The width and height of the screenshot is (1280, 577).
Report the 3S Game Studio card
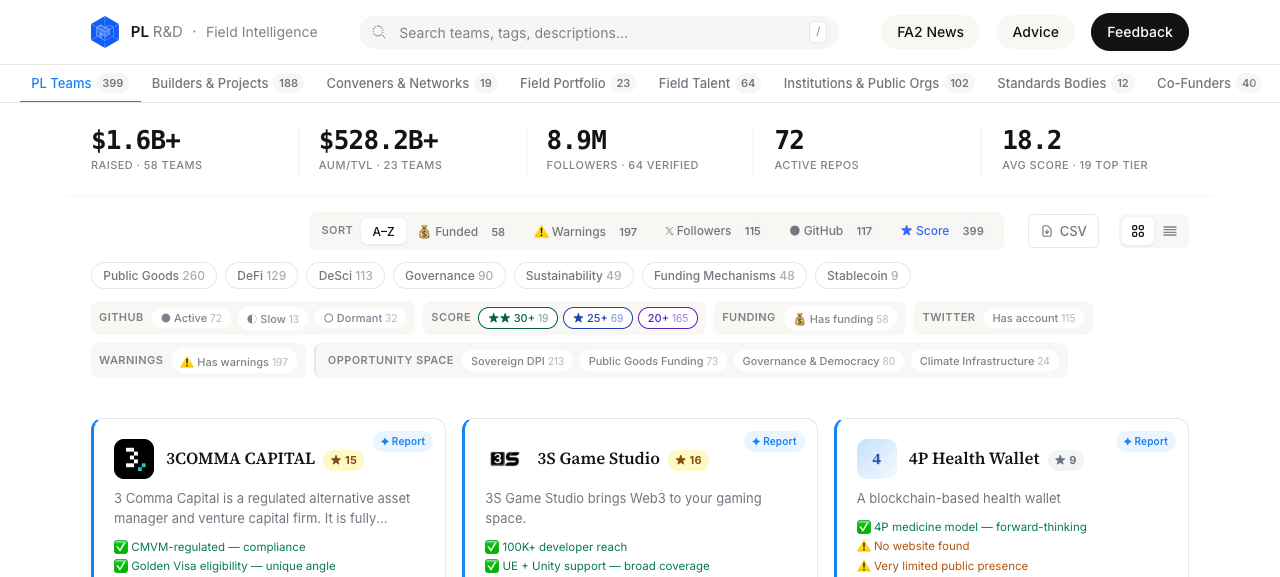coord(774,441)
